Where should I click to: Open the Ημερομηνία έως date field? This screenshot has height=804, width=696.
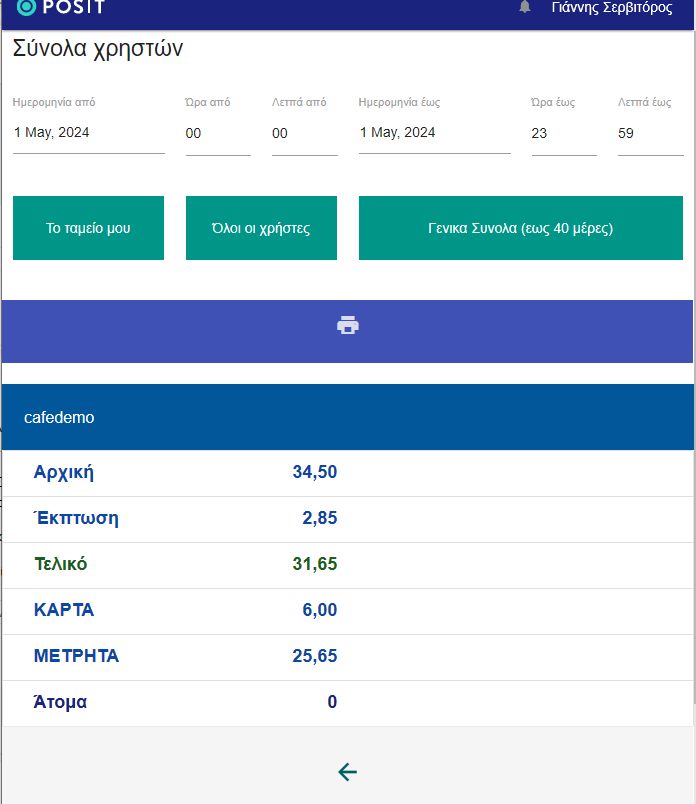coord(434,133)
